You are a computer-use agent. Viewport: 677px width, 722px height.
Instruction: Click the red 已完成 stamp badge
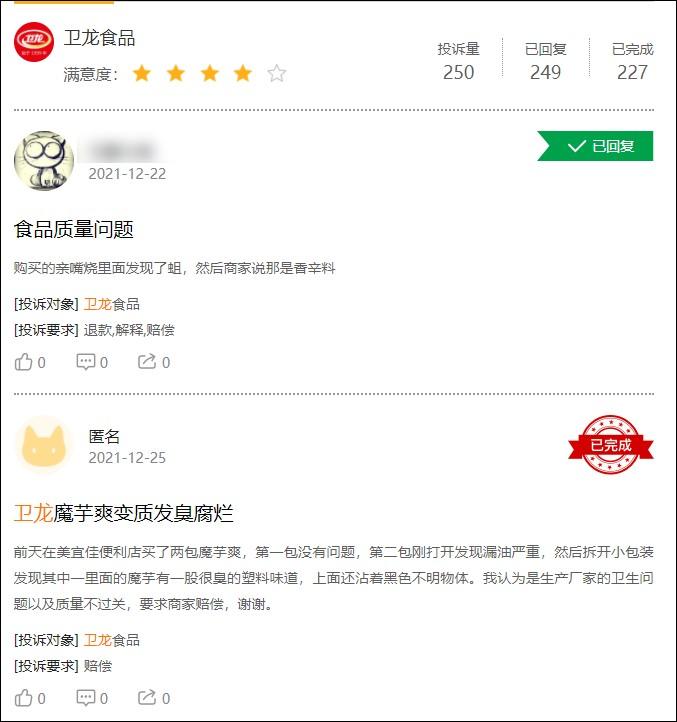click(x=611, y=445)
